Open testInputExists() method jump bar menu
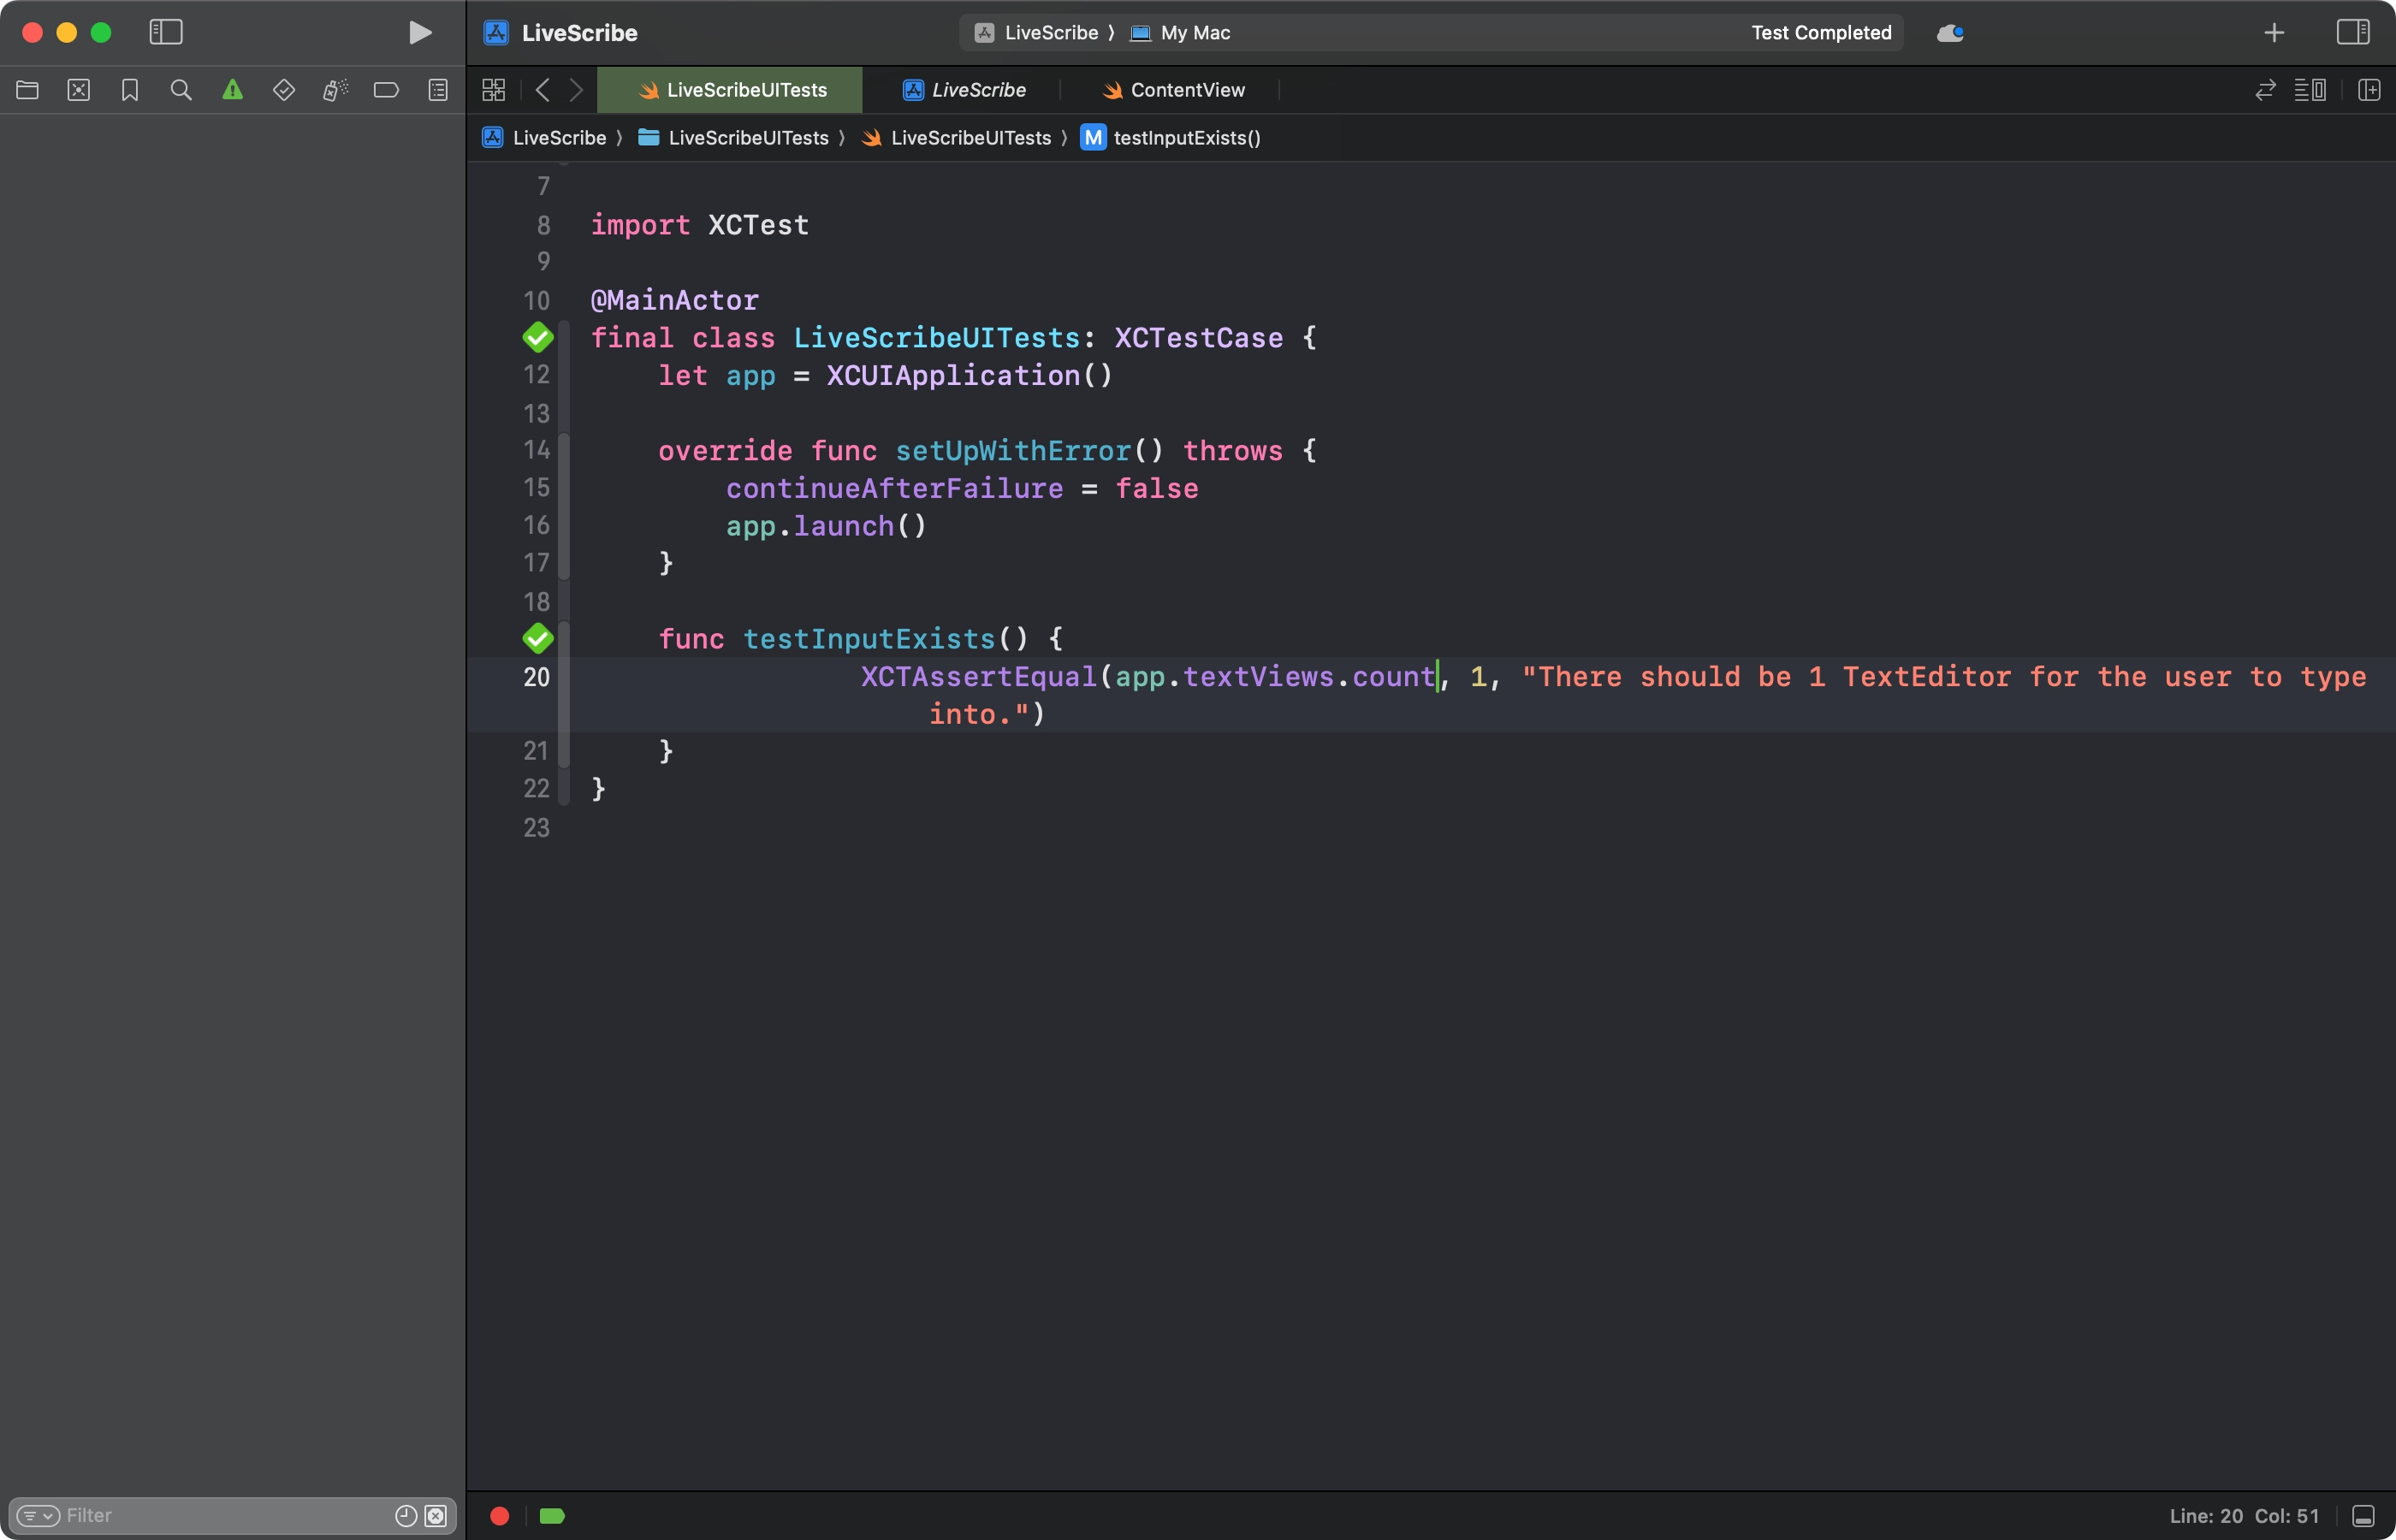Viewport: 2396px width, 1540px height. [1186, 138]
